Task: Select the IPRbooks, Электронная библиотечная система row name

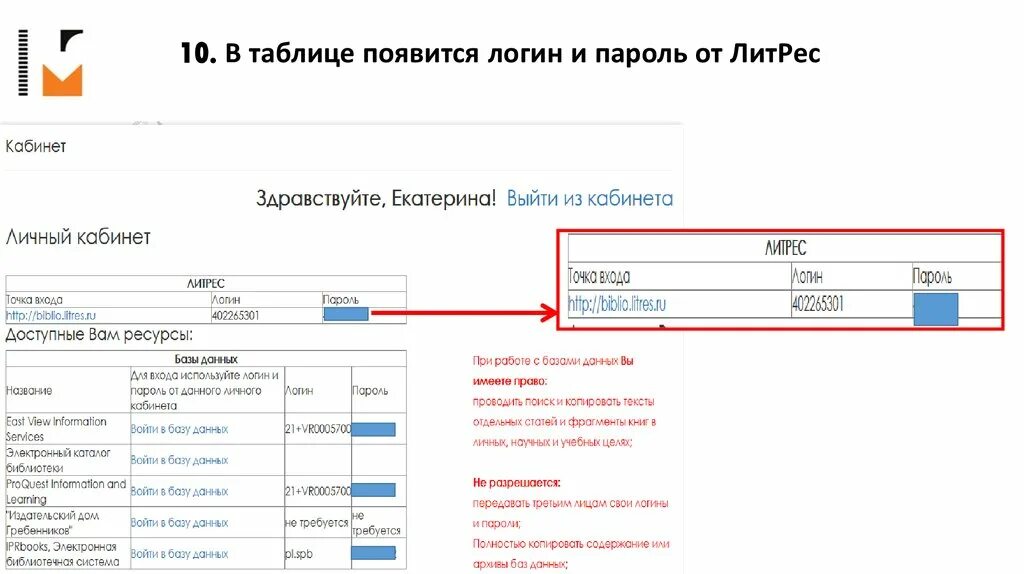Action: [x=63, y=554]
